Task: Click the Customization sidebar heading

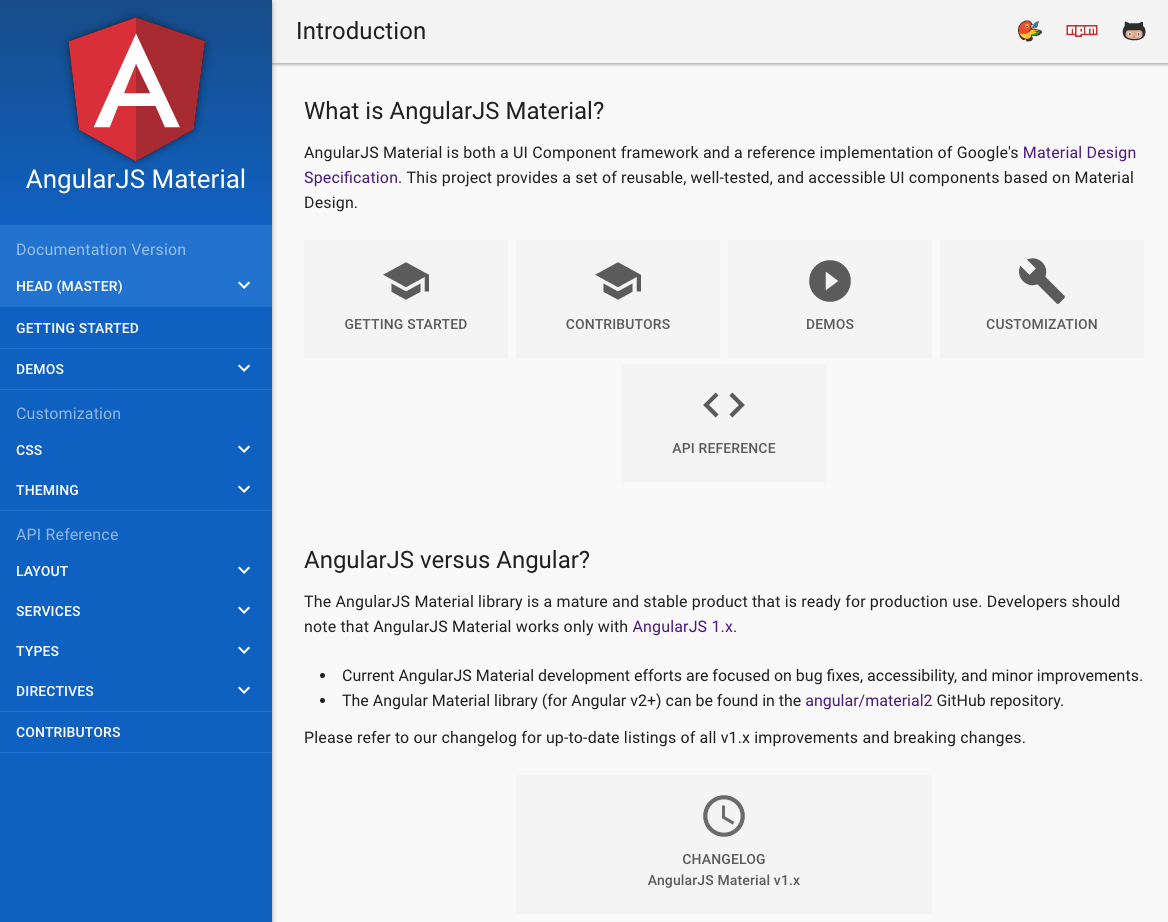Action: pos(68,413)
